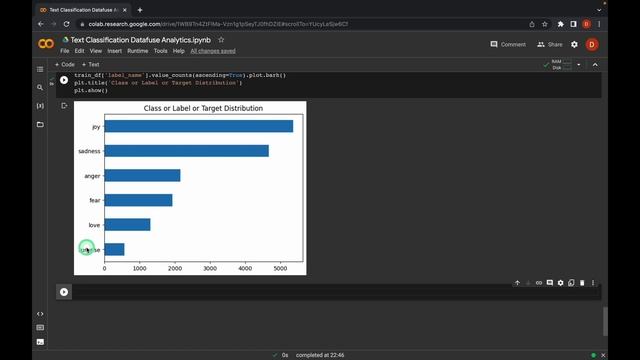Open the Comment button

click(508, 44)
